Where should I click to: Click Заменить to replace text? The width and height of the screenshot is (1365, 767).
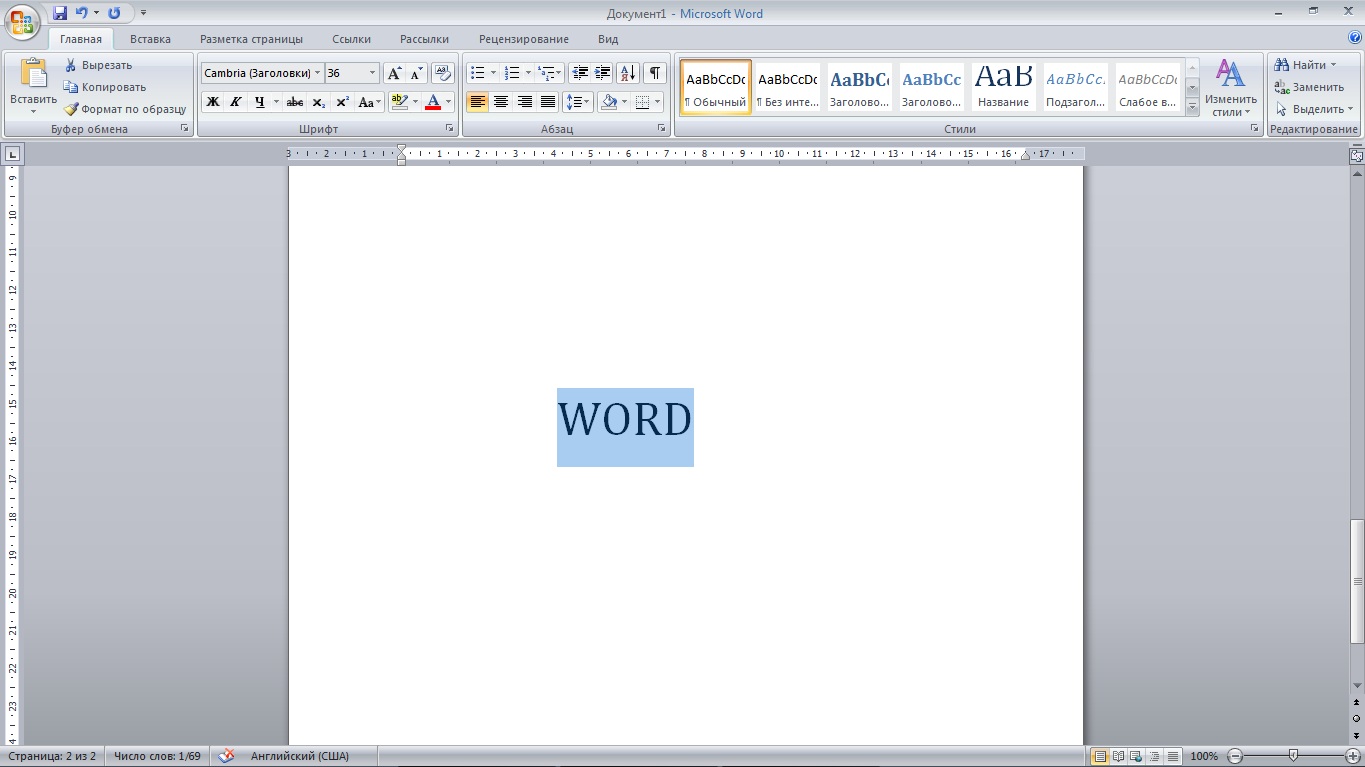click(1309, 87)
